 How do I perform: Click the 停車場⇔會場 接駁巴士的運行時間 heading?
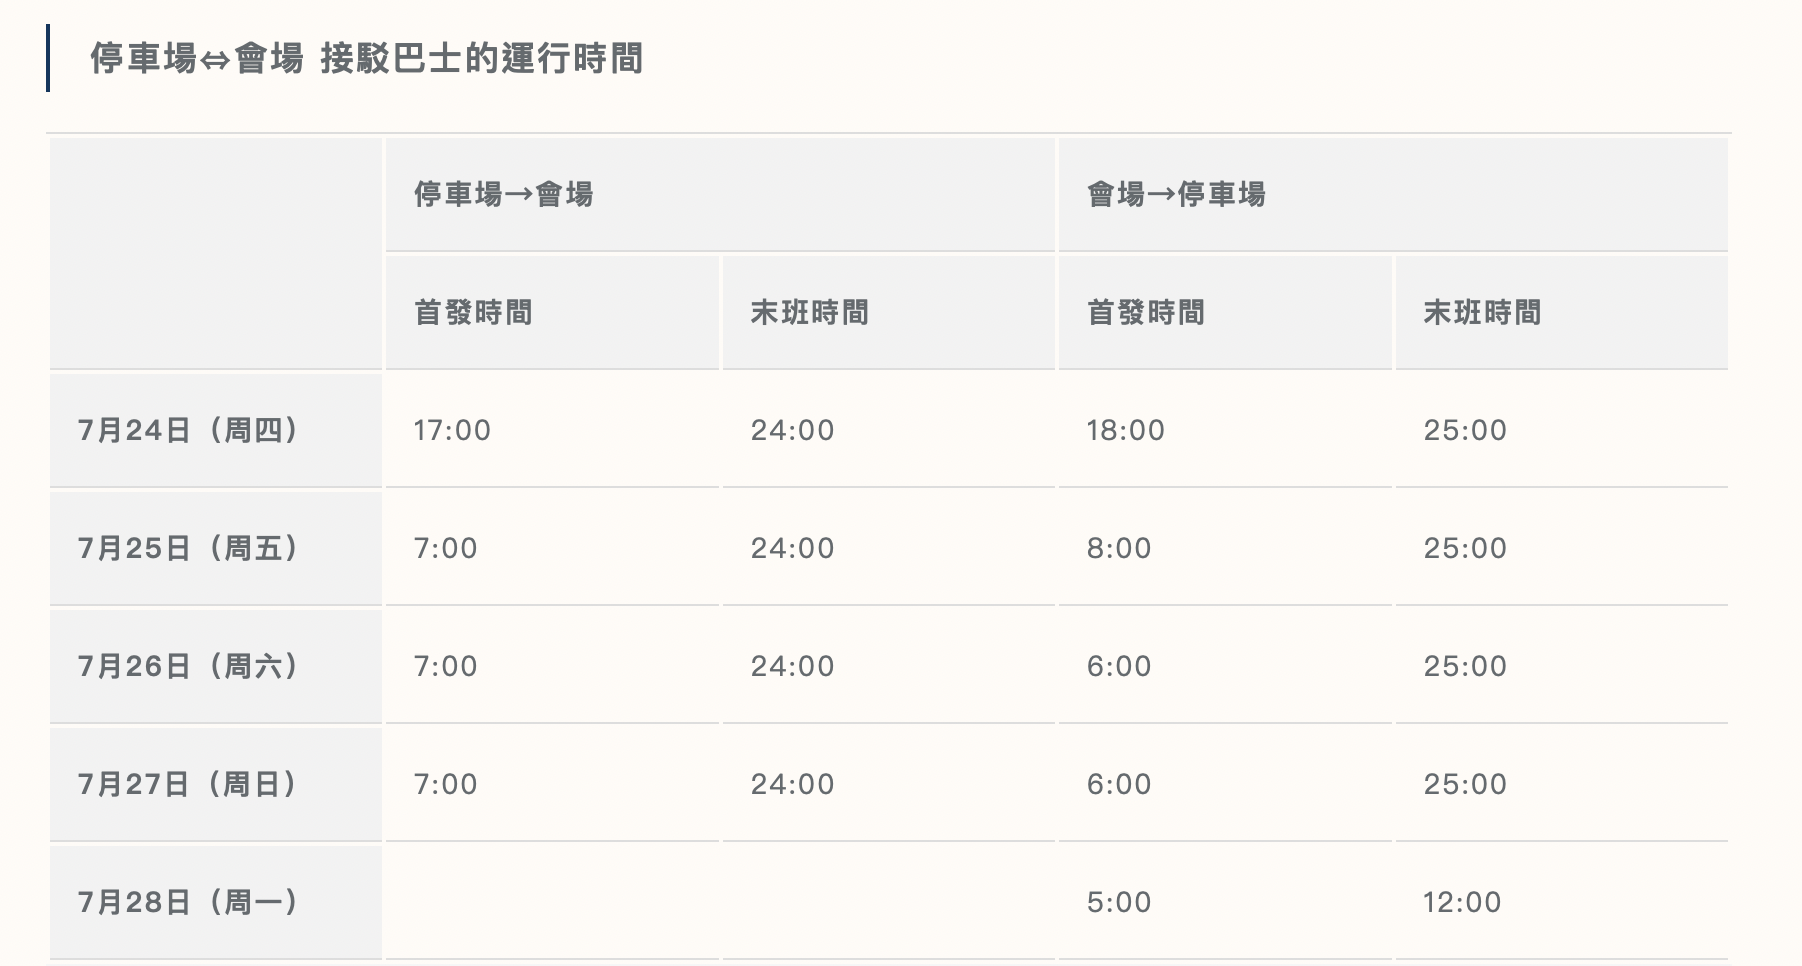pos(366,59)
